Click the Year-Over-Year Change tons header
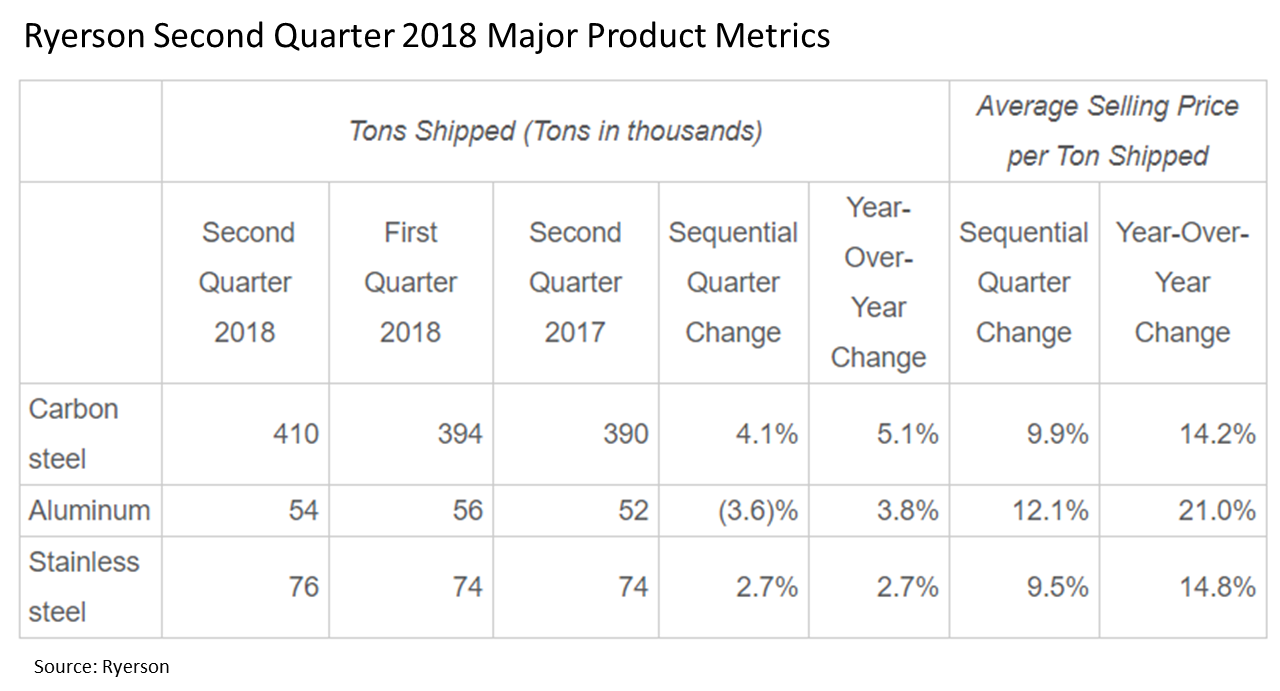The image size is (1280, 691). pyautogui.click(x=878, y=282)
